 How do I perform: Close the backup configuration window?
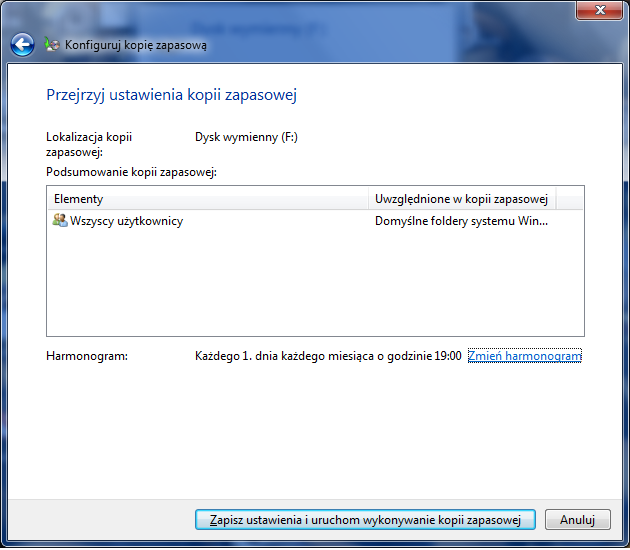(598, 11)
